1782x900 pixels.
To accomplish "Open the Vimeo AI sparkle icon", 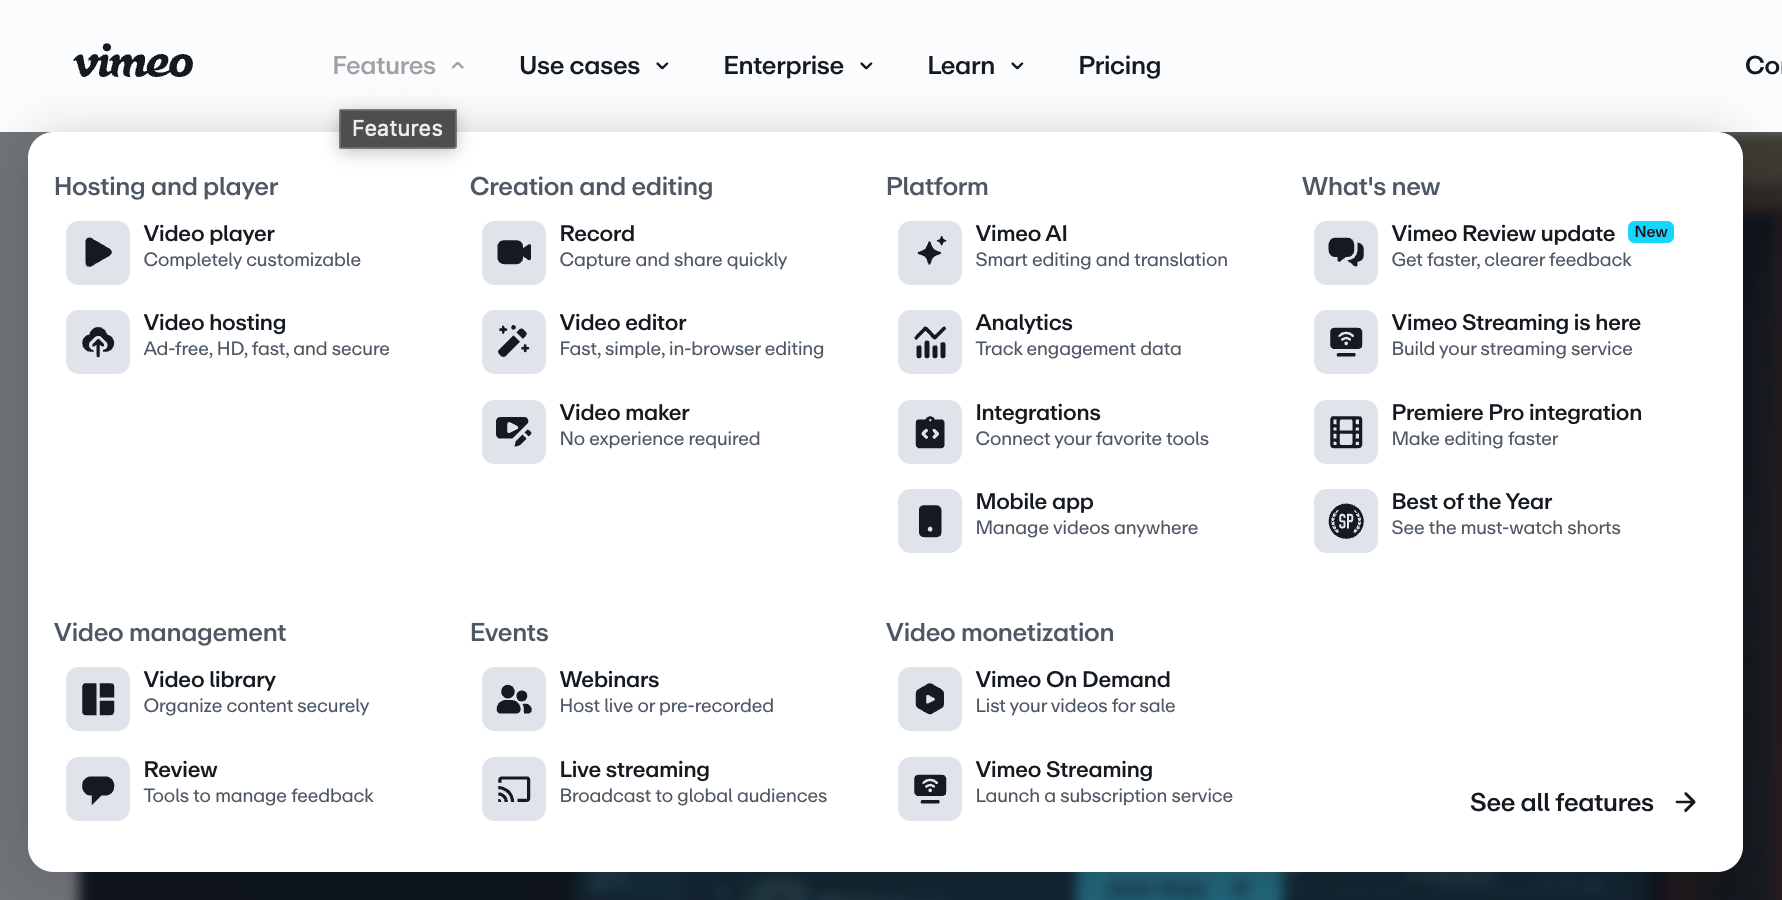I will [930, 252].
